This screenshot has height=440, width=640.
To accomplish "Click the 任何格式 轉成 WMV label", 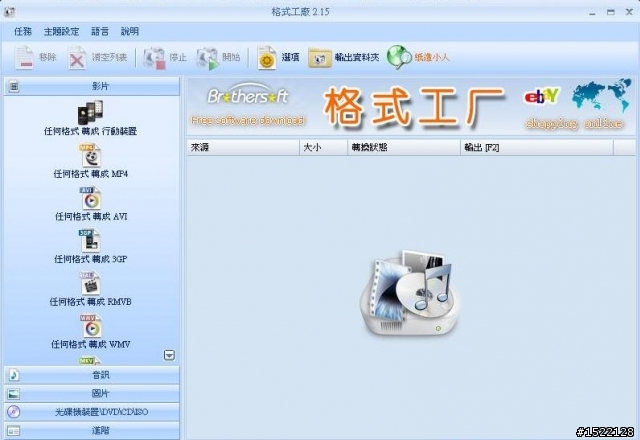I will click(91, 344).
